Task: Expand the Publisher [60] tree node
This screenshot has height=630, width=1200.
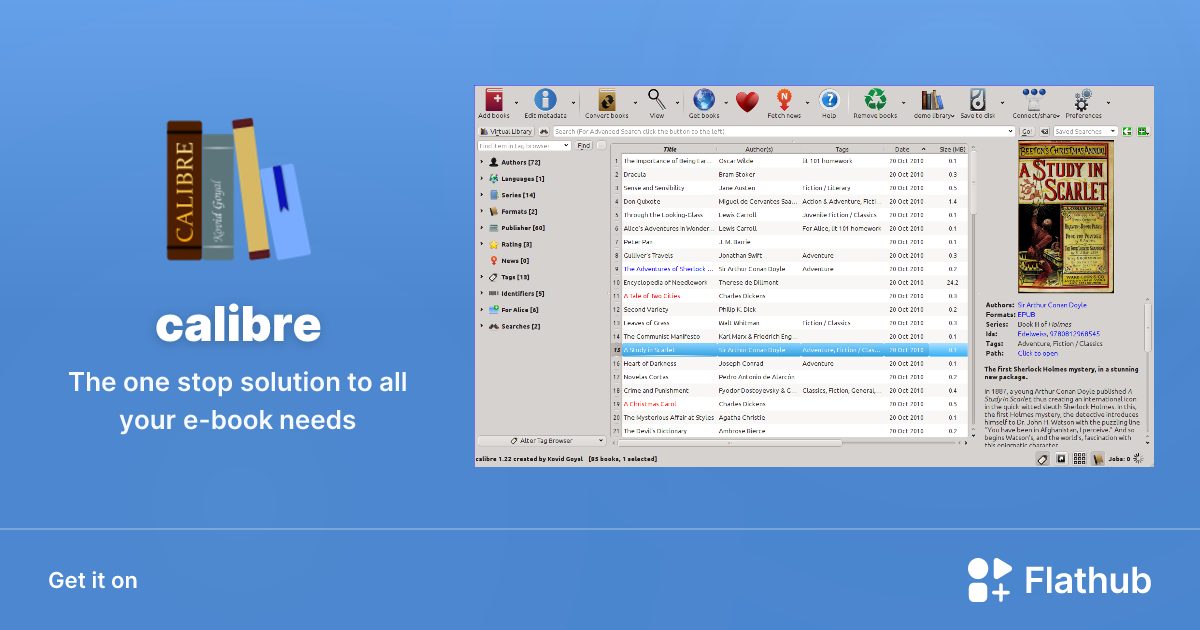Action: click(x=482, y=228)
